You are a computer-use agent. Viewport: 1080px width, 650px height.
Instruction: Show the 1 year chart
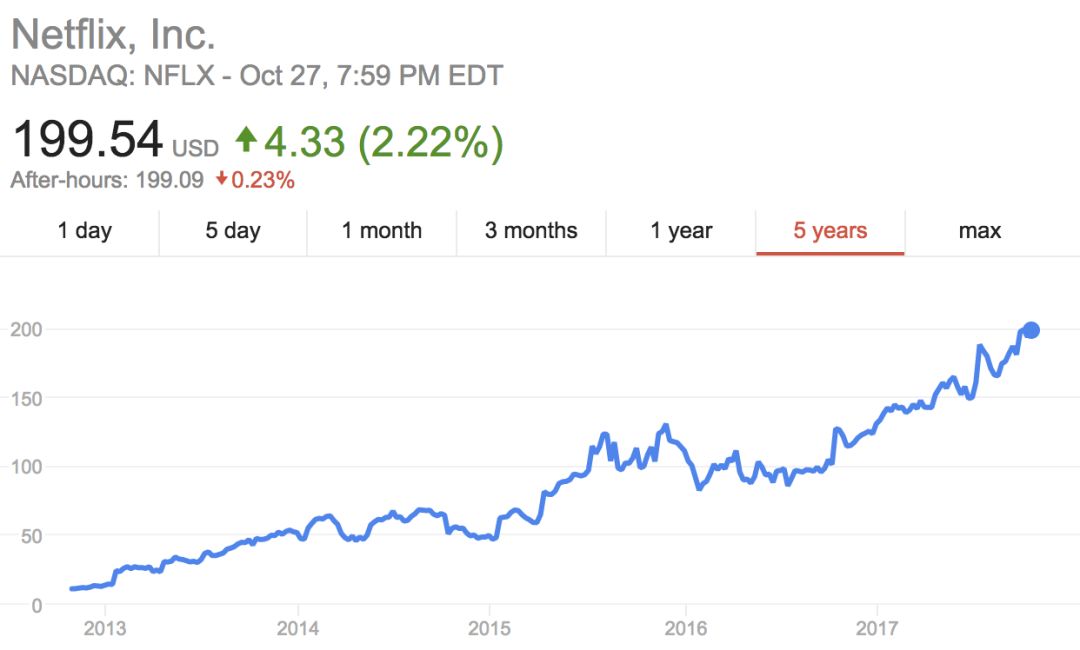coord(681,231)
